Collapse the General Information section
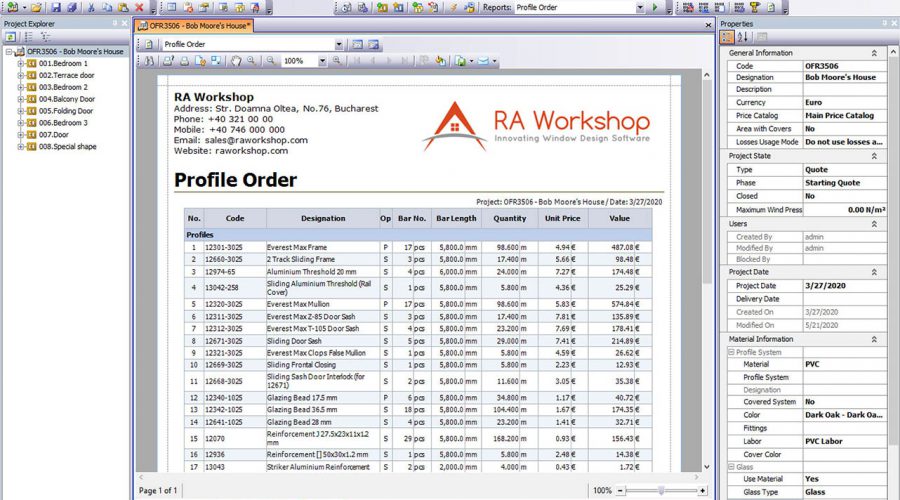 (874, 53)
